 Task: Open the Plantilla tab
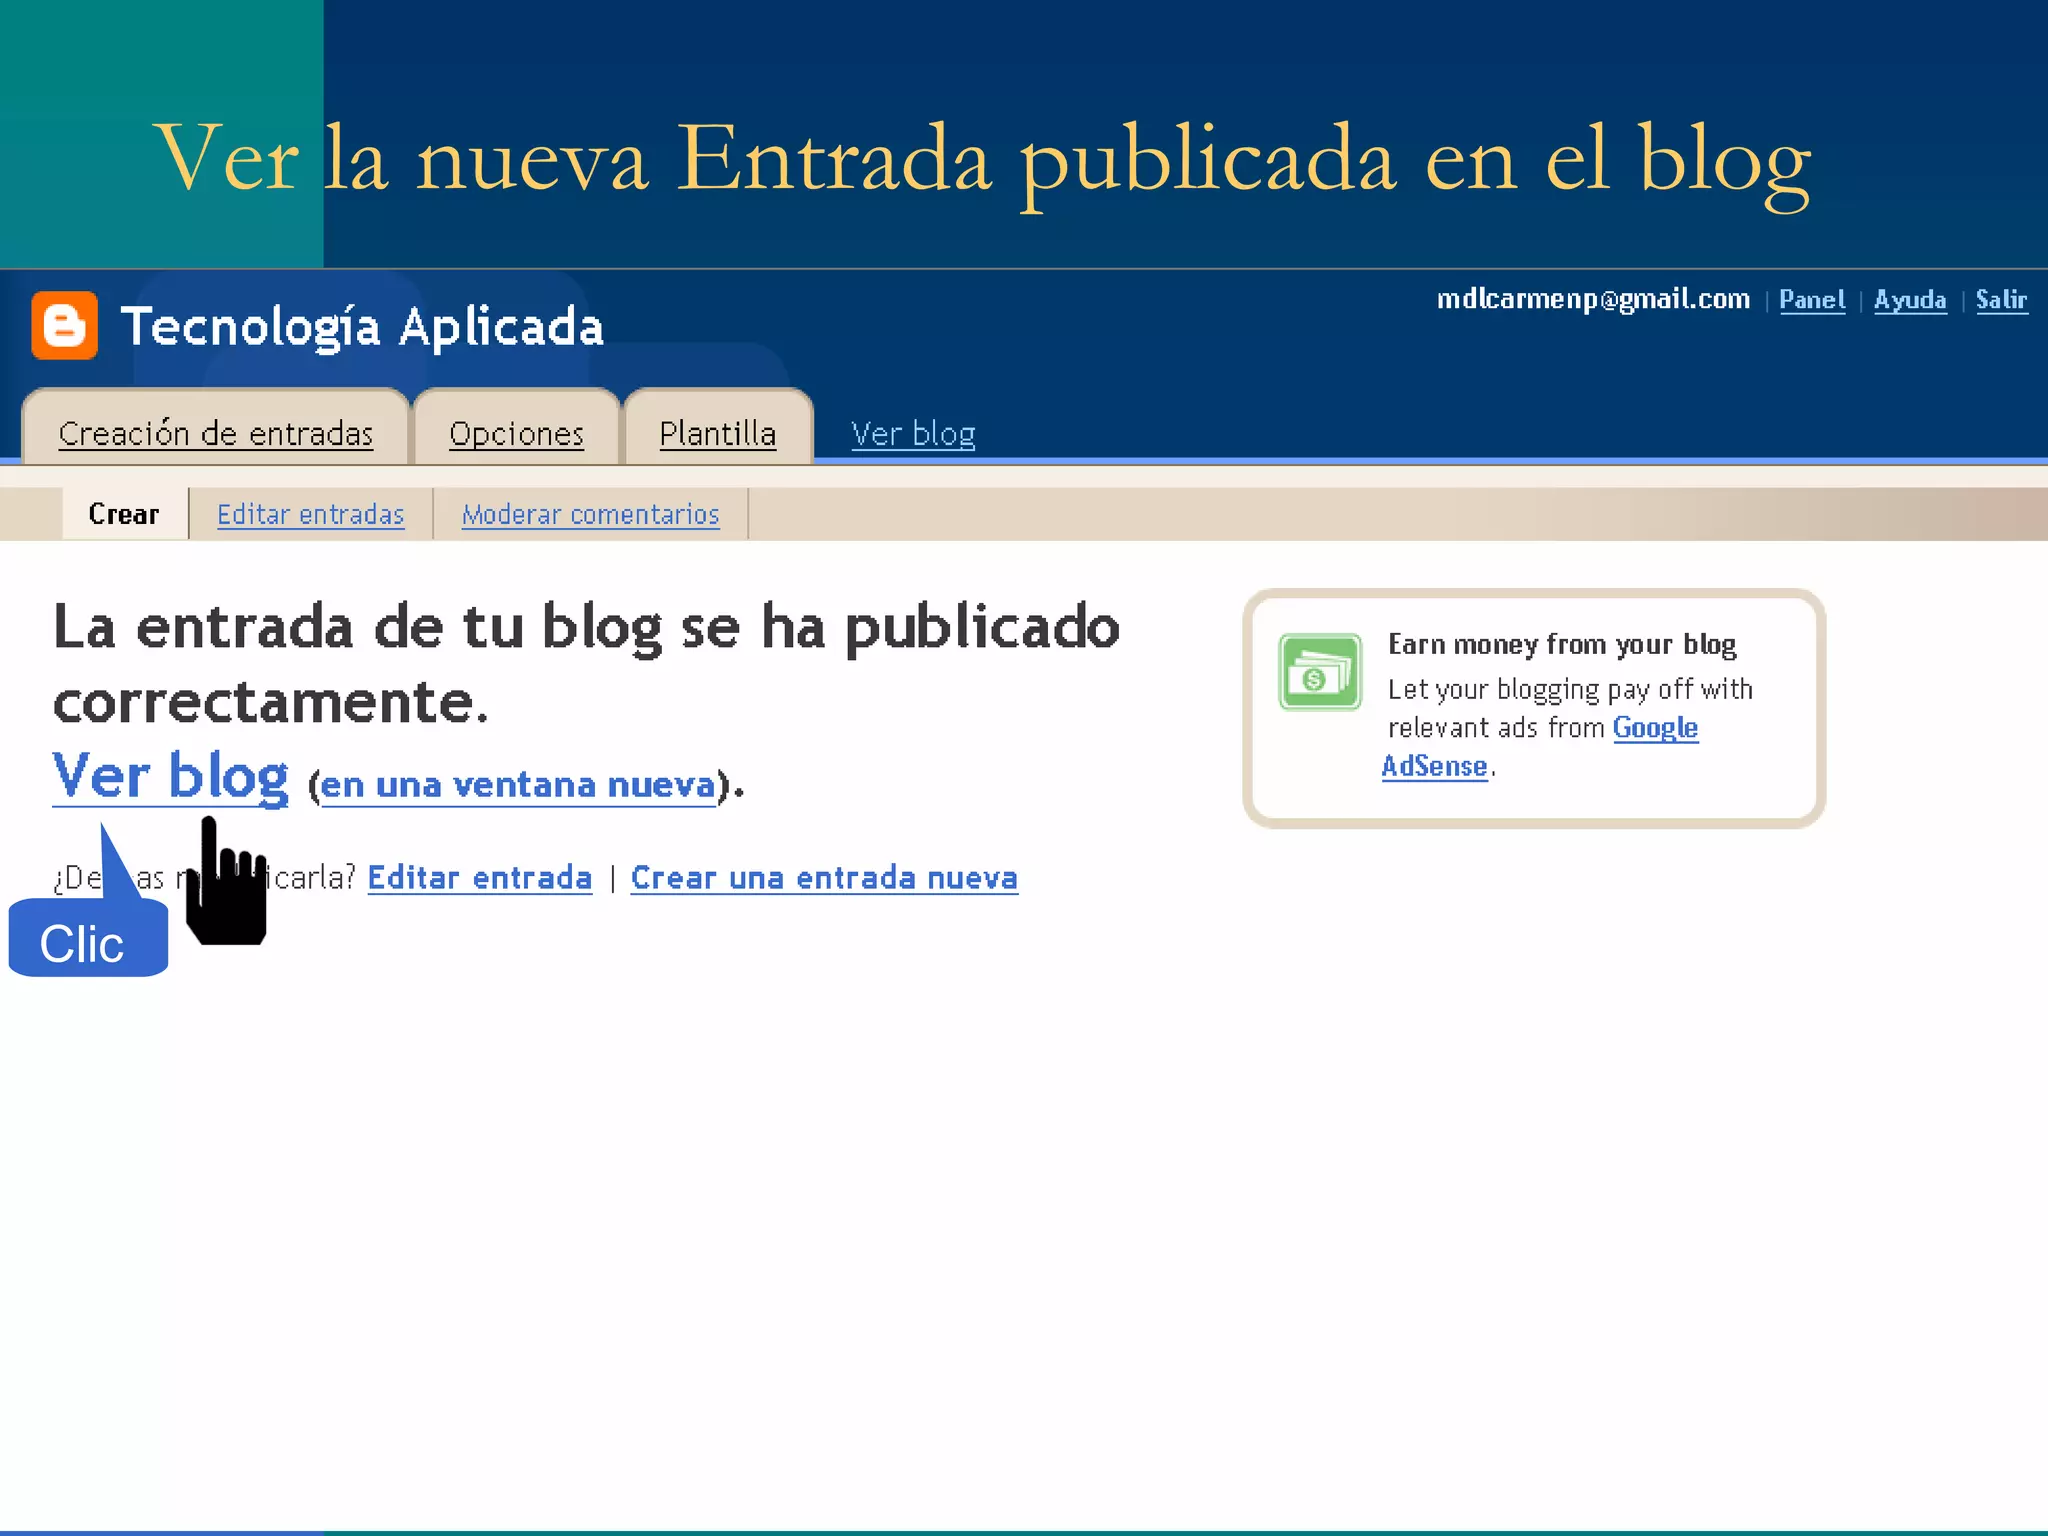pos(717,433)
